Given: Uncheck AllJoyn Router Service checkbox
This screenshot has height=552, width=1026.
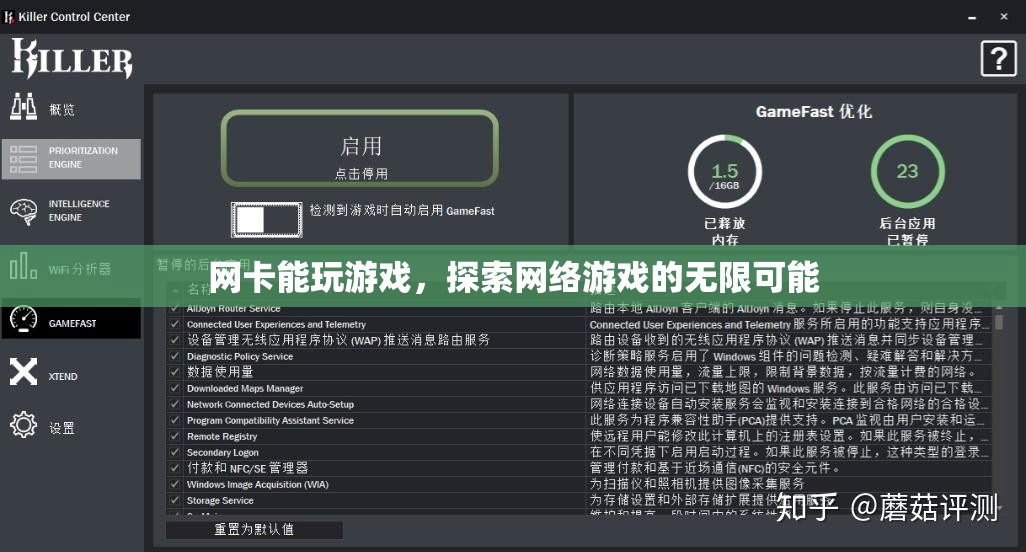Looking at the screenshot, I should coord(175,308).
